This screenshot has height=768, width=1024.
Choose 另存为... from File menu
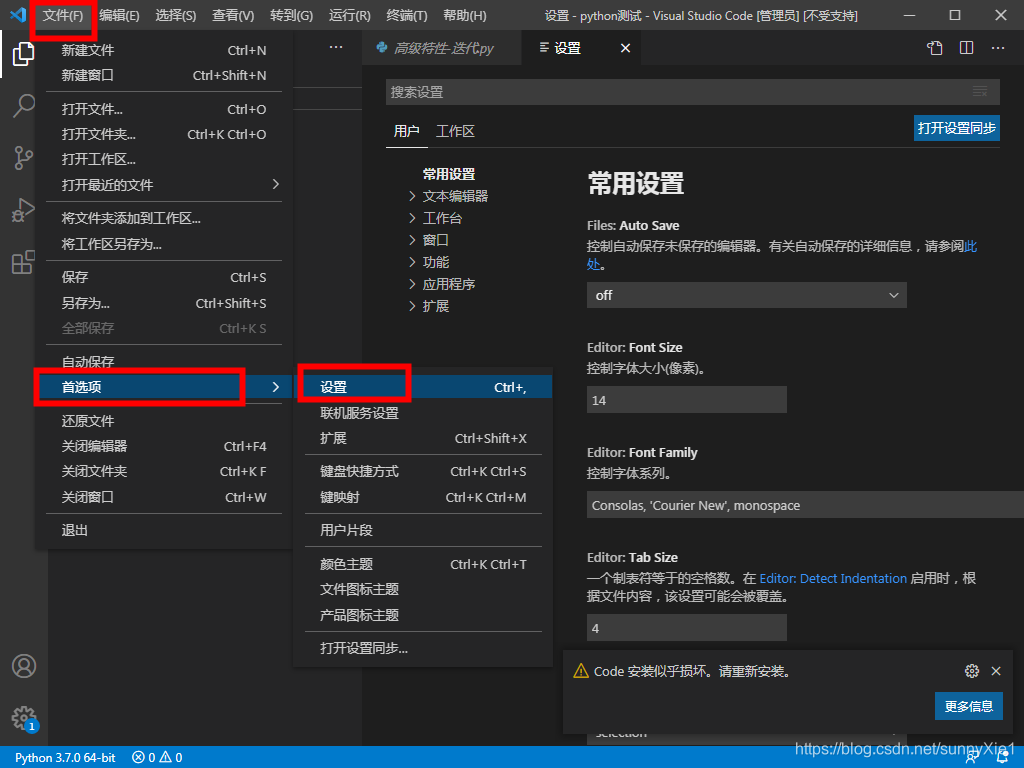tap(163, 303)
